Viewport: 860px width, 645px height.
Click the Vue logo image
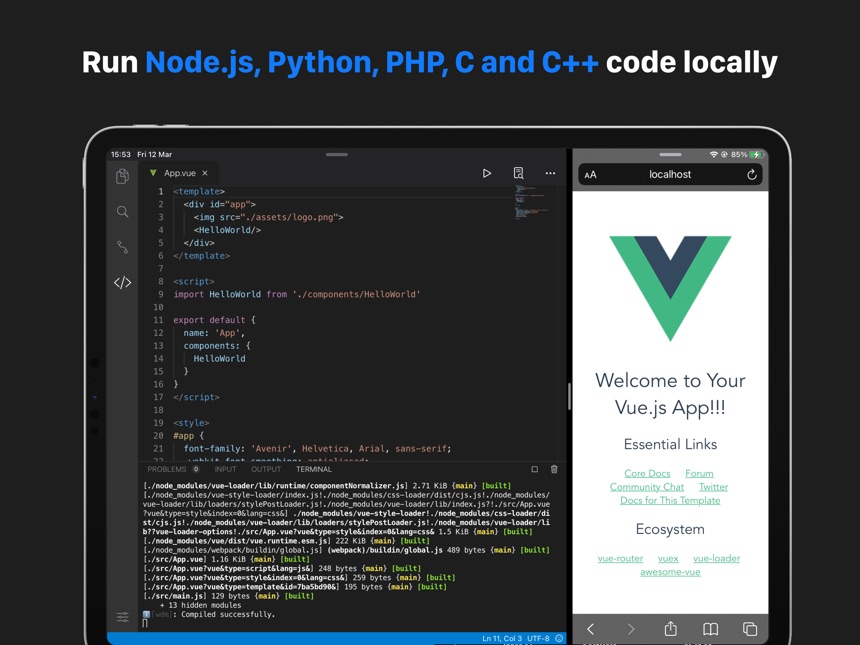(x=670, y=288)
